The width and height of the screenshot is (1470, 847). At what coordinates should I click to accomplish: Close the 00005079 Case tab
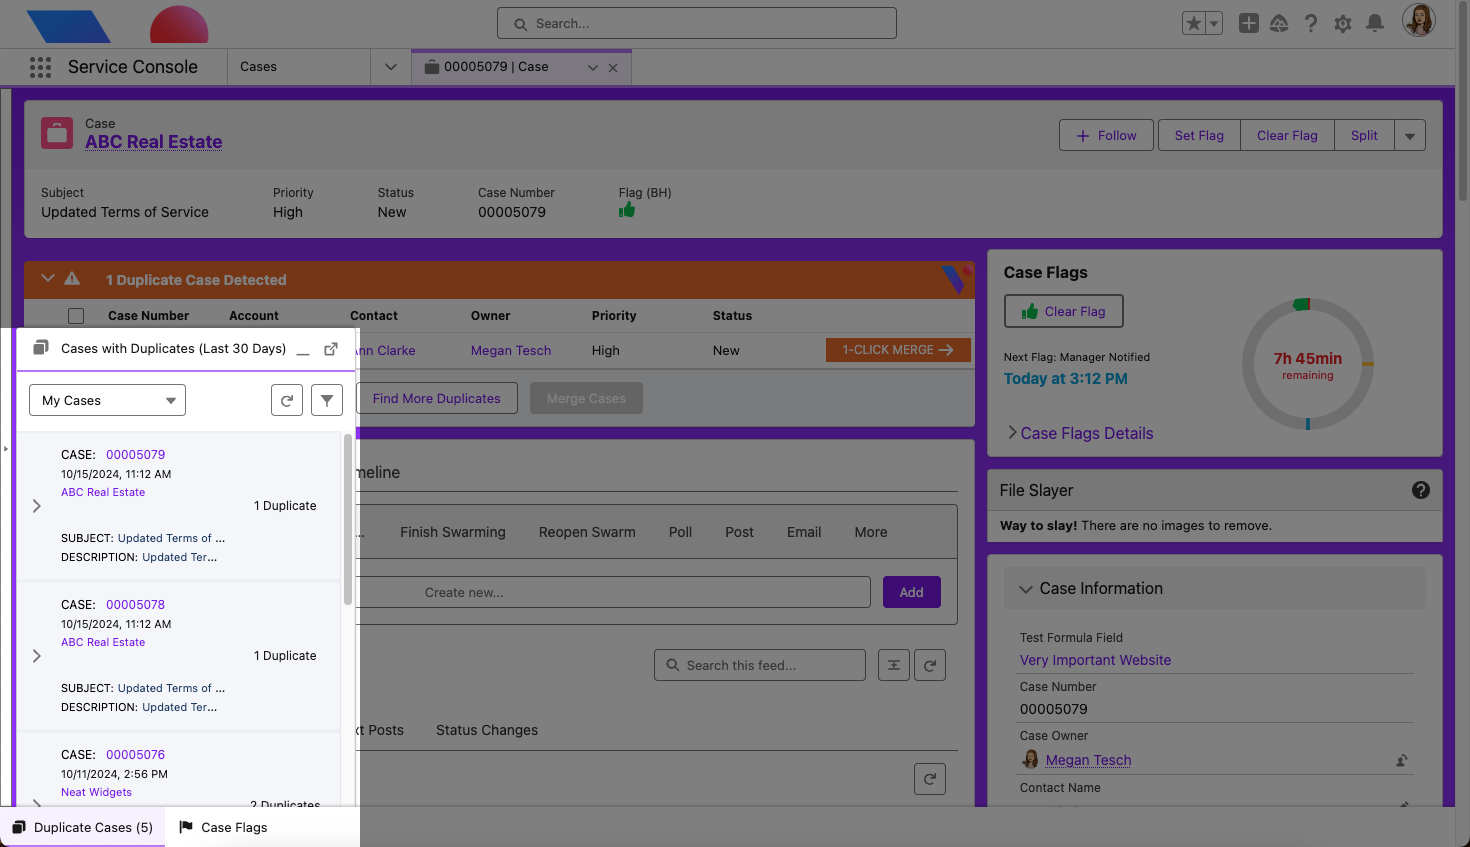point(613,68)
